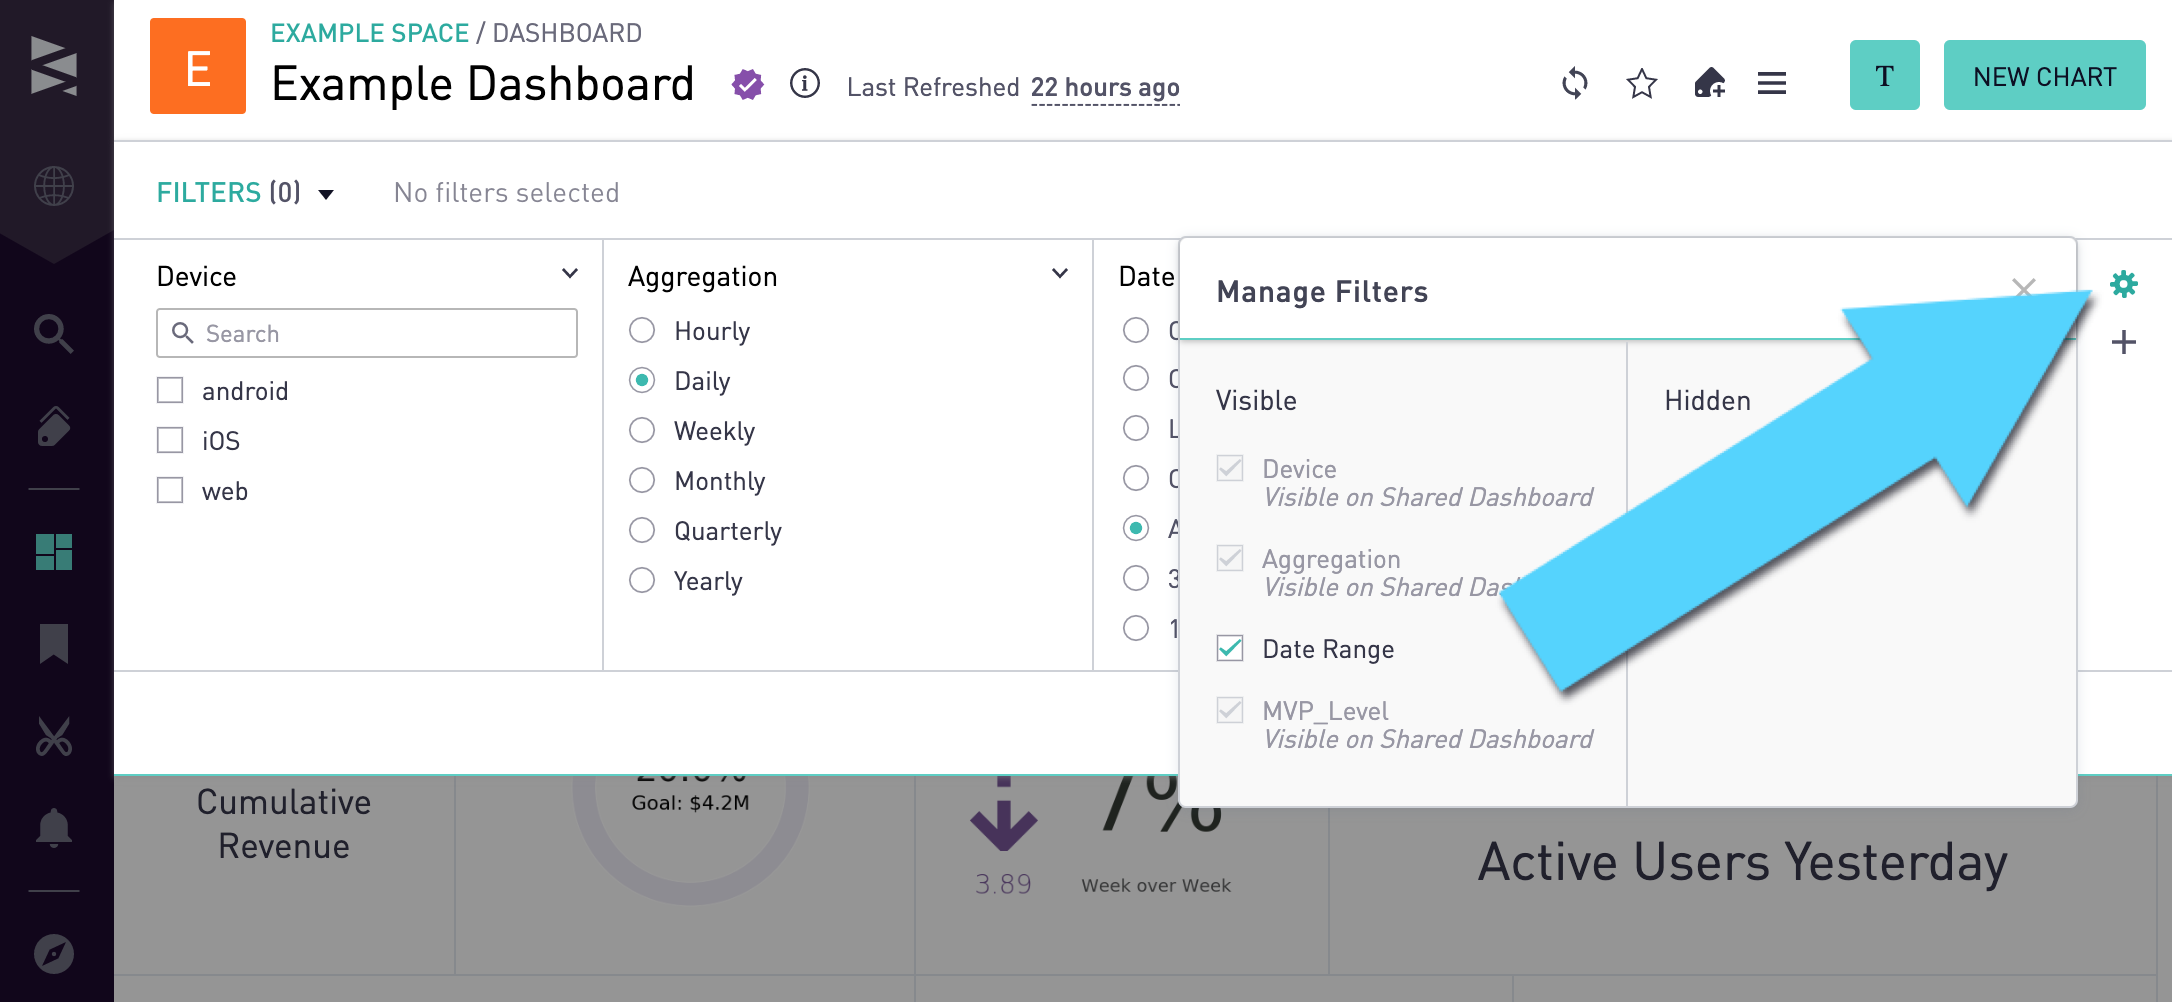Open the hamburger menu near New Chart
Viewport: 2172px width, 1002px height.
pyautogui.click(x=1771, y=85)
